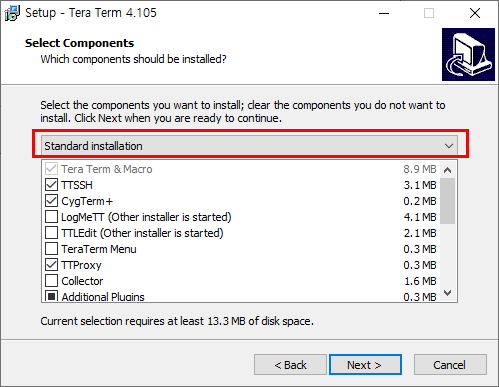Uncheck the TTSSH component checkbox

click(x=51, y=185)
